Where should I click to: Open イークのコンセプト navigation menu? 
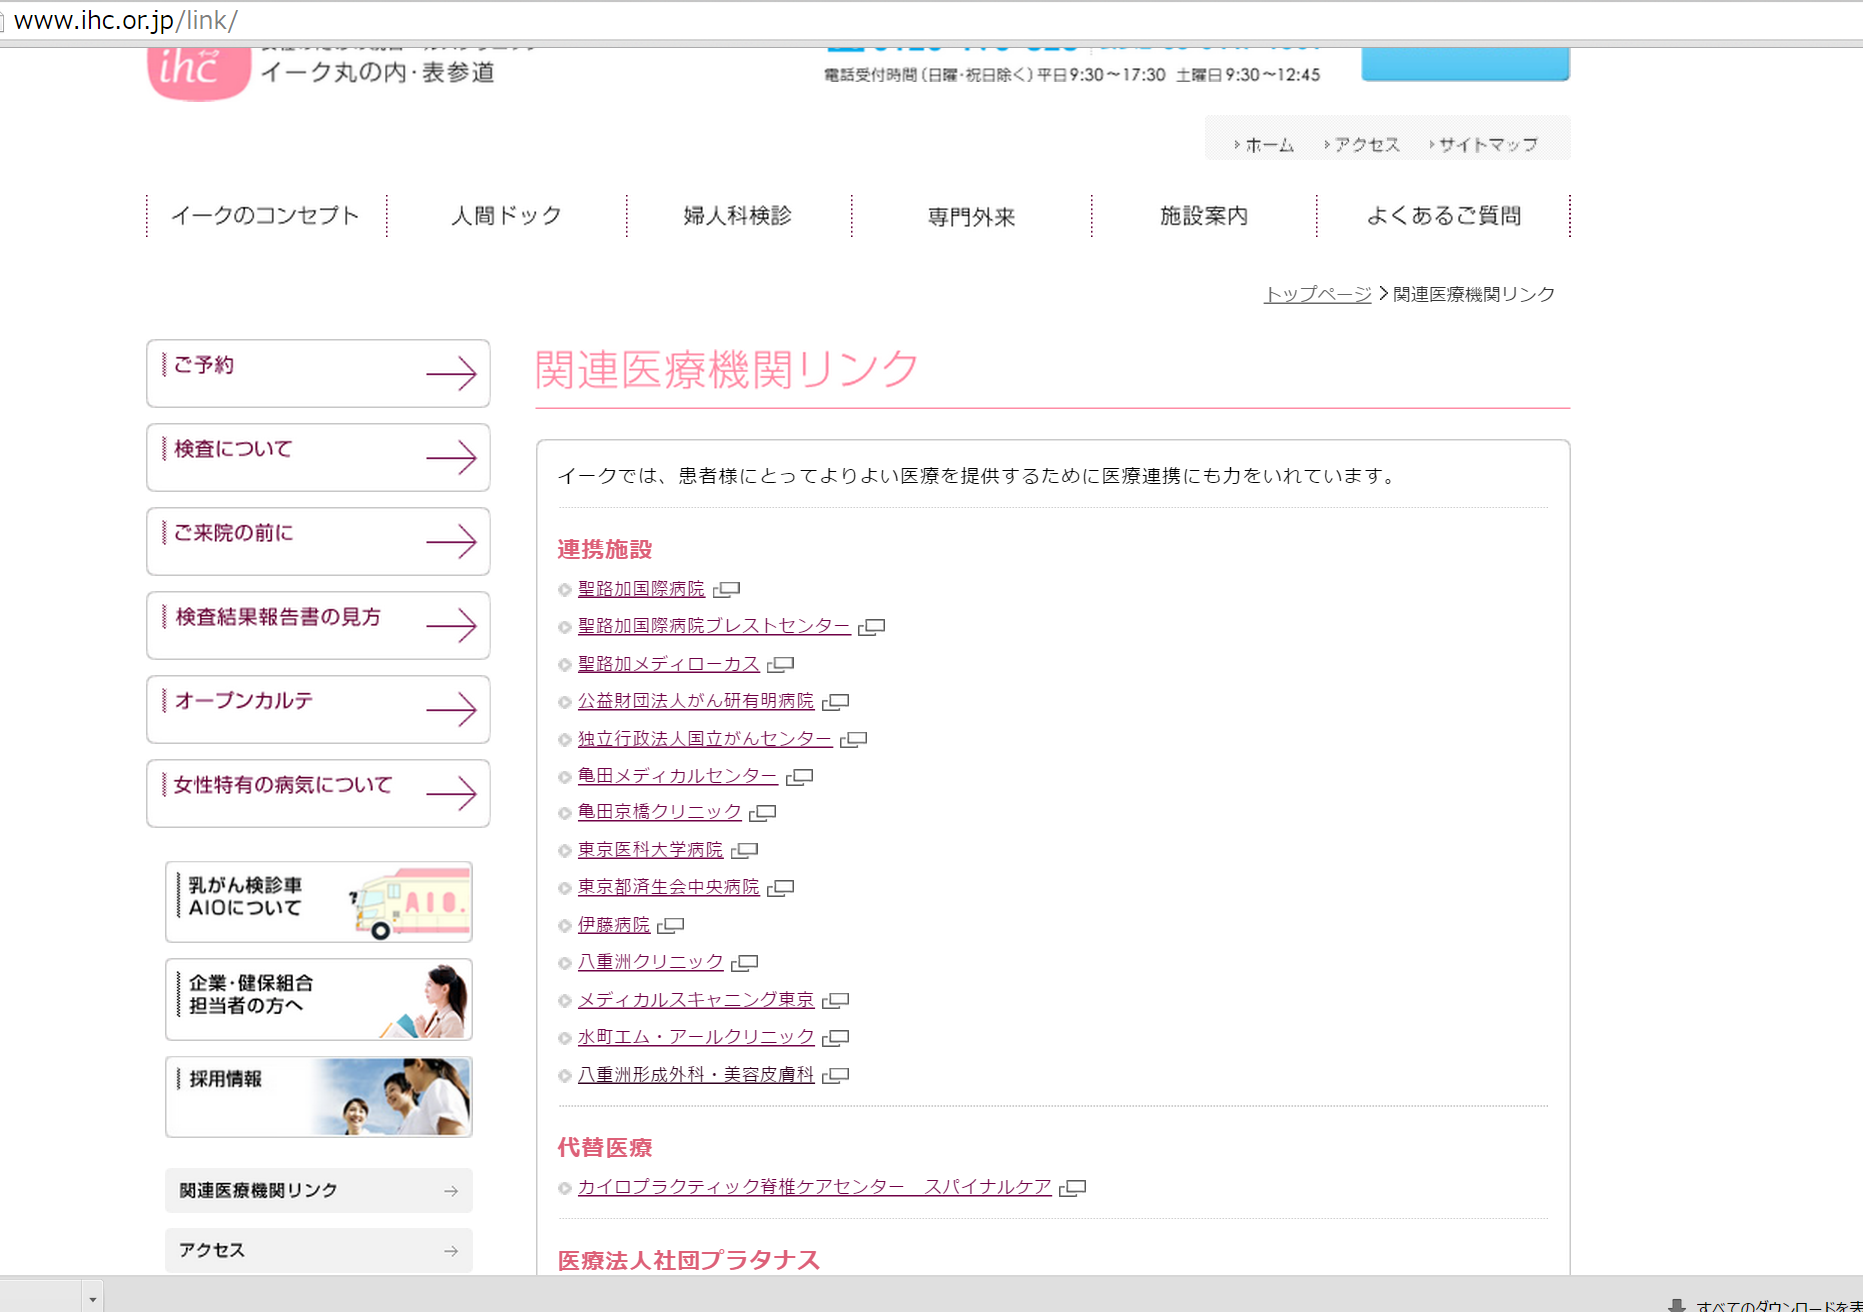[265, 216]
